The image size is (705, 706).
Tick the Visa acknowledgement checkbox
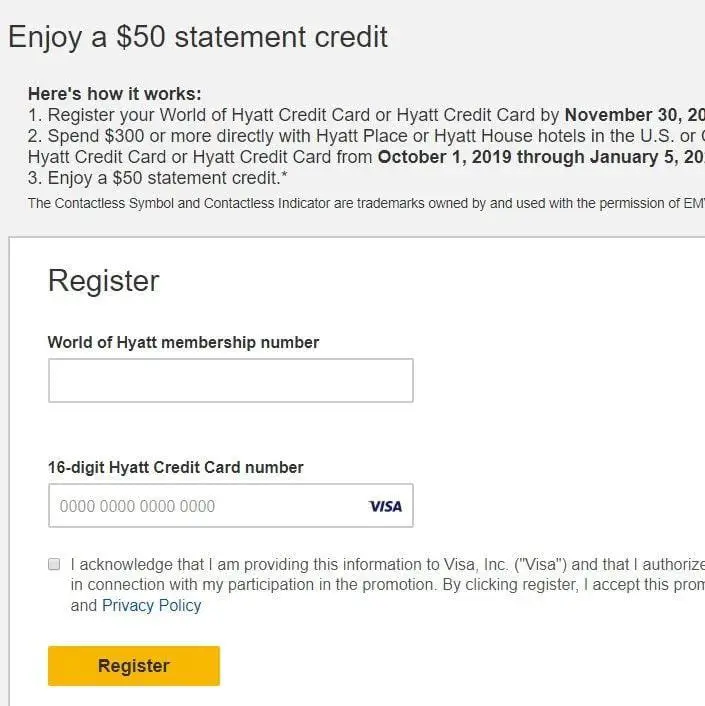coord(54,564)
